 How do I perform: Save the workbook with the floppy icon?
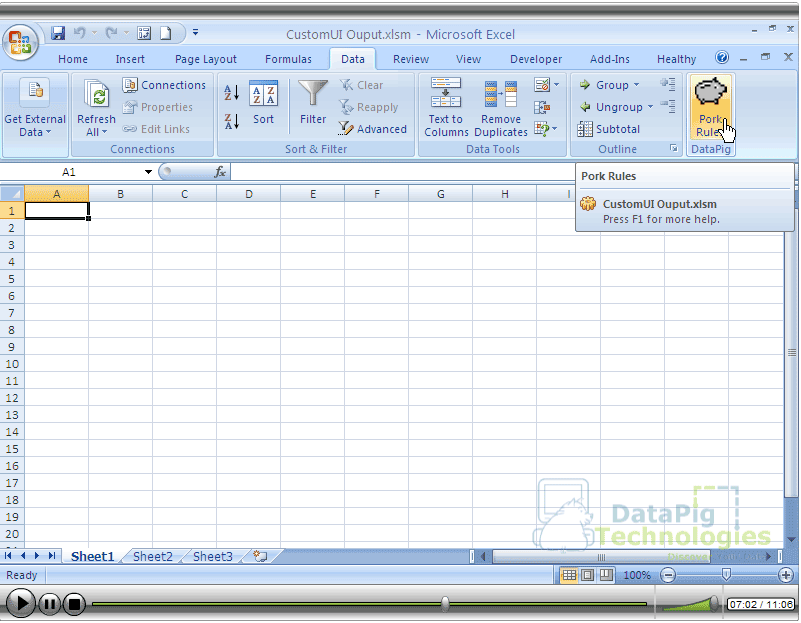[x=58, y=34]
